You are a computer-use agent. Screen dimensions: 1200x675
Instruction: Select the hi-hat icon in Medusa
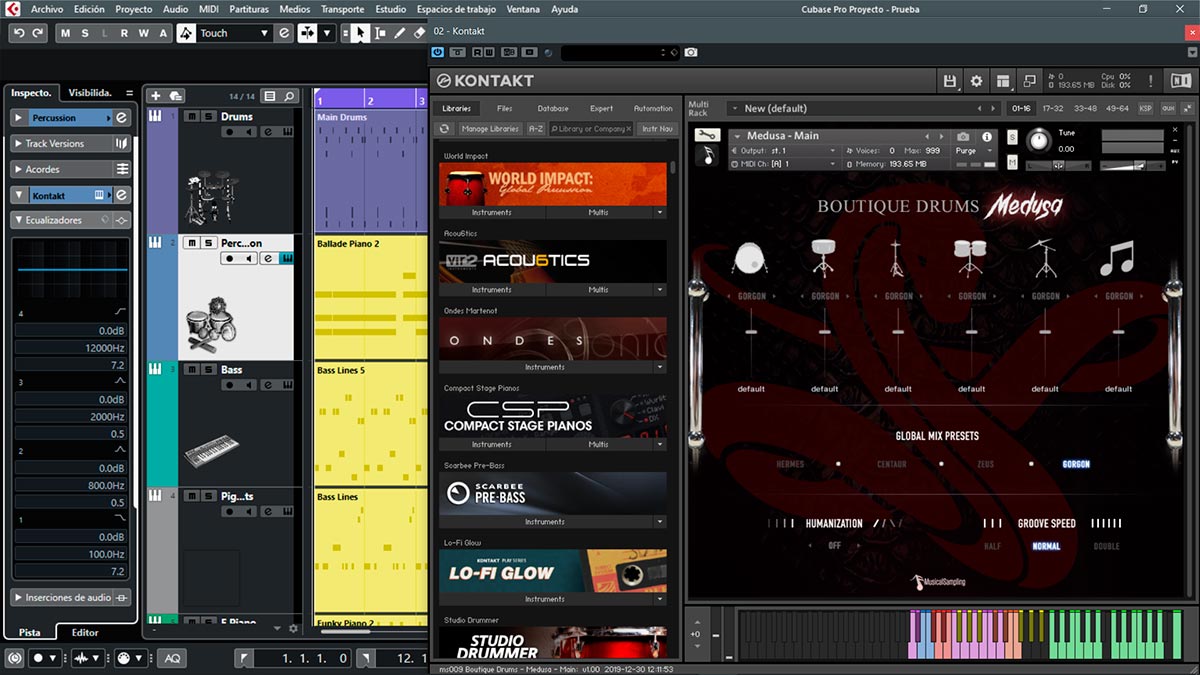pos(897,258)
